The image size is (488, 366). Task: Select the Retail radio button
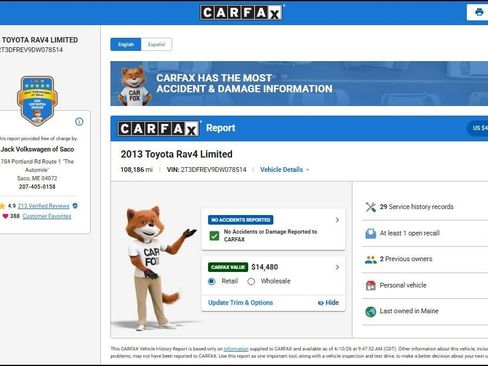(x=212, y=282)
